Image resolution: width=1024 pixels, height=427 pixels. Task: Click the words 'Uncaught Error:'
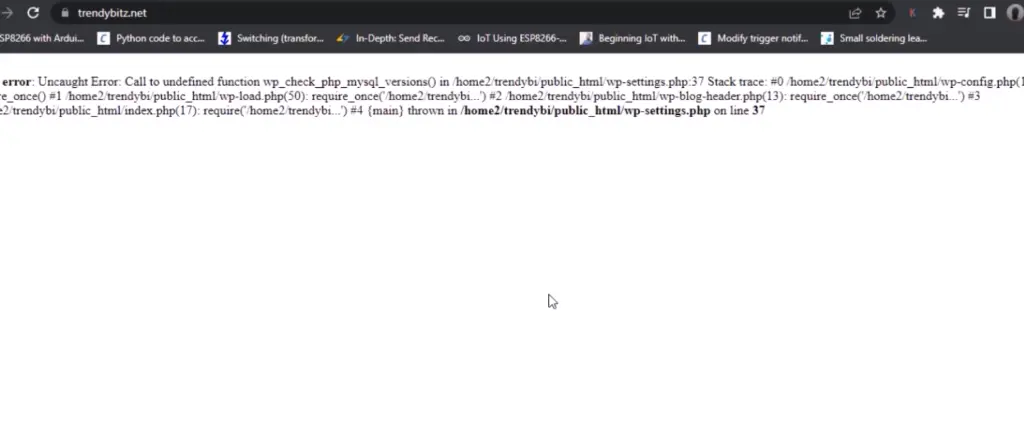coord(80,82)
